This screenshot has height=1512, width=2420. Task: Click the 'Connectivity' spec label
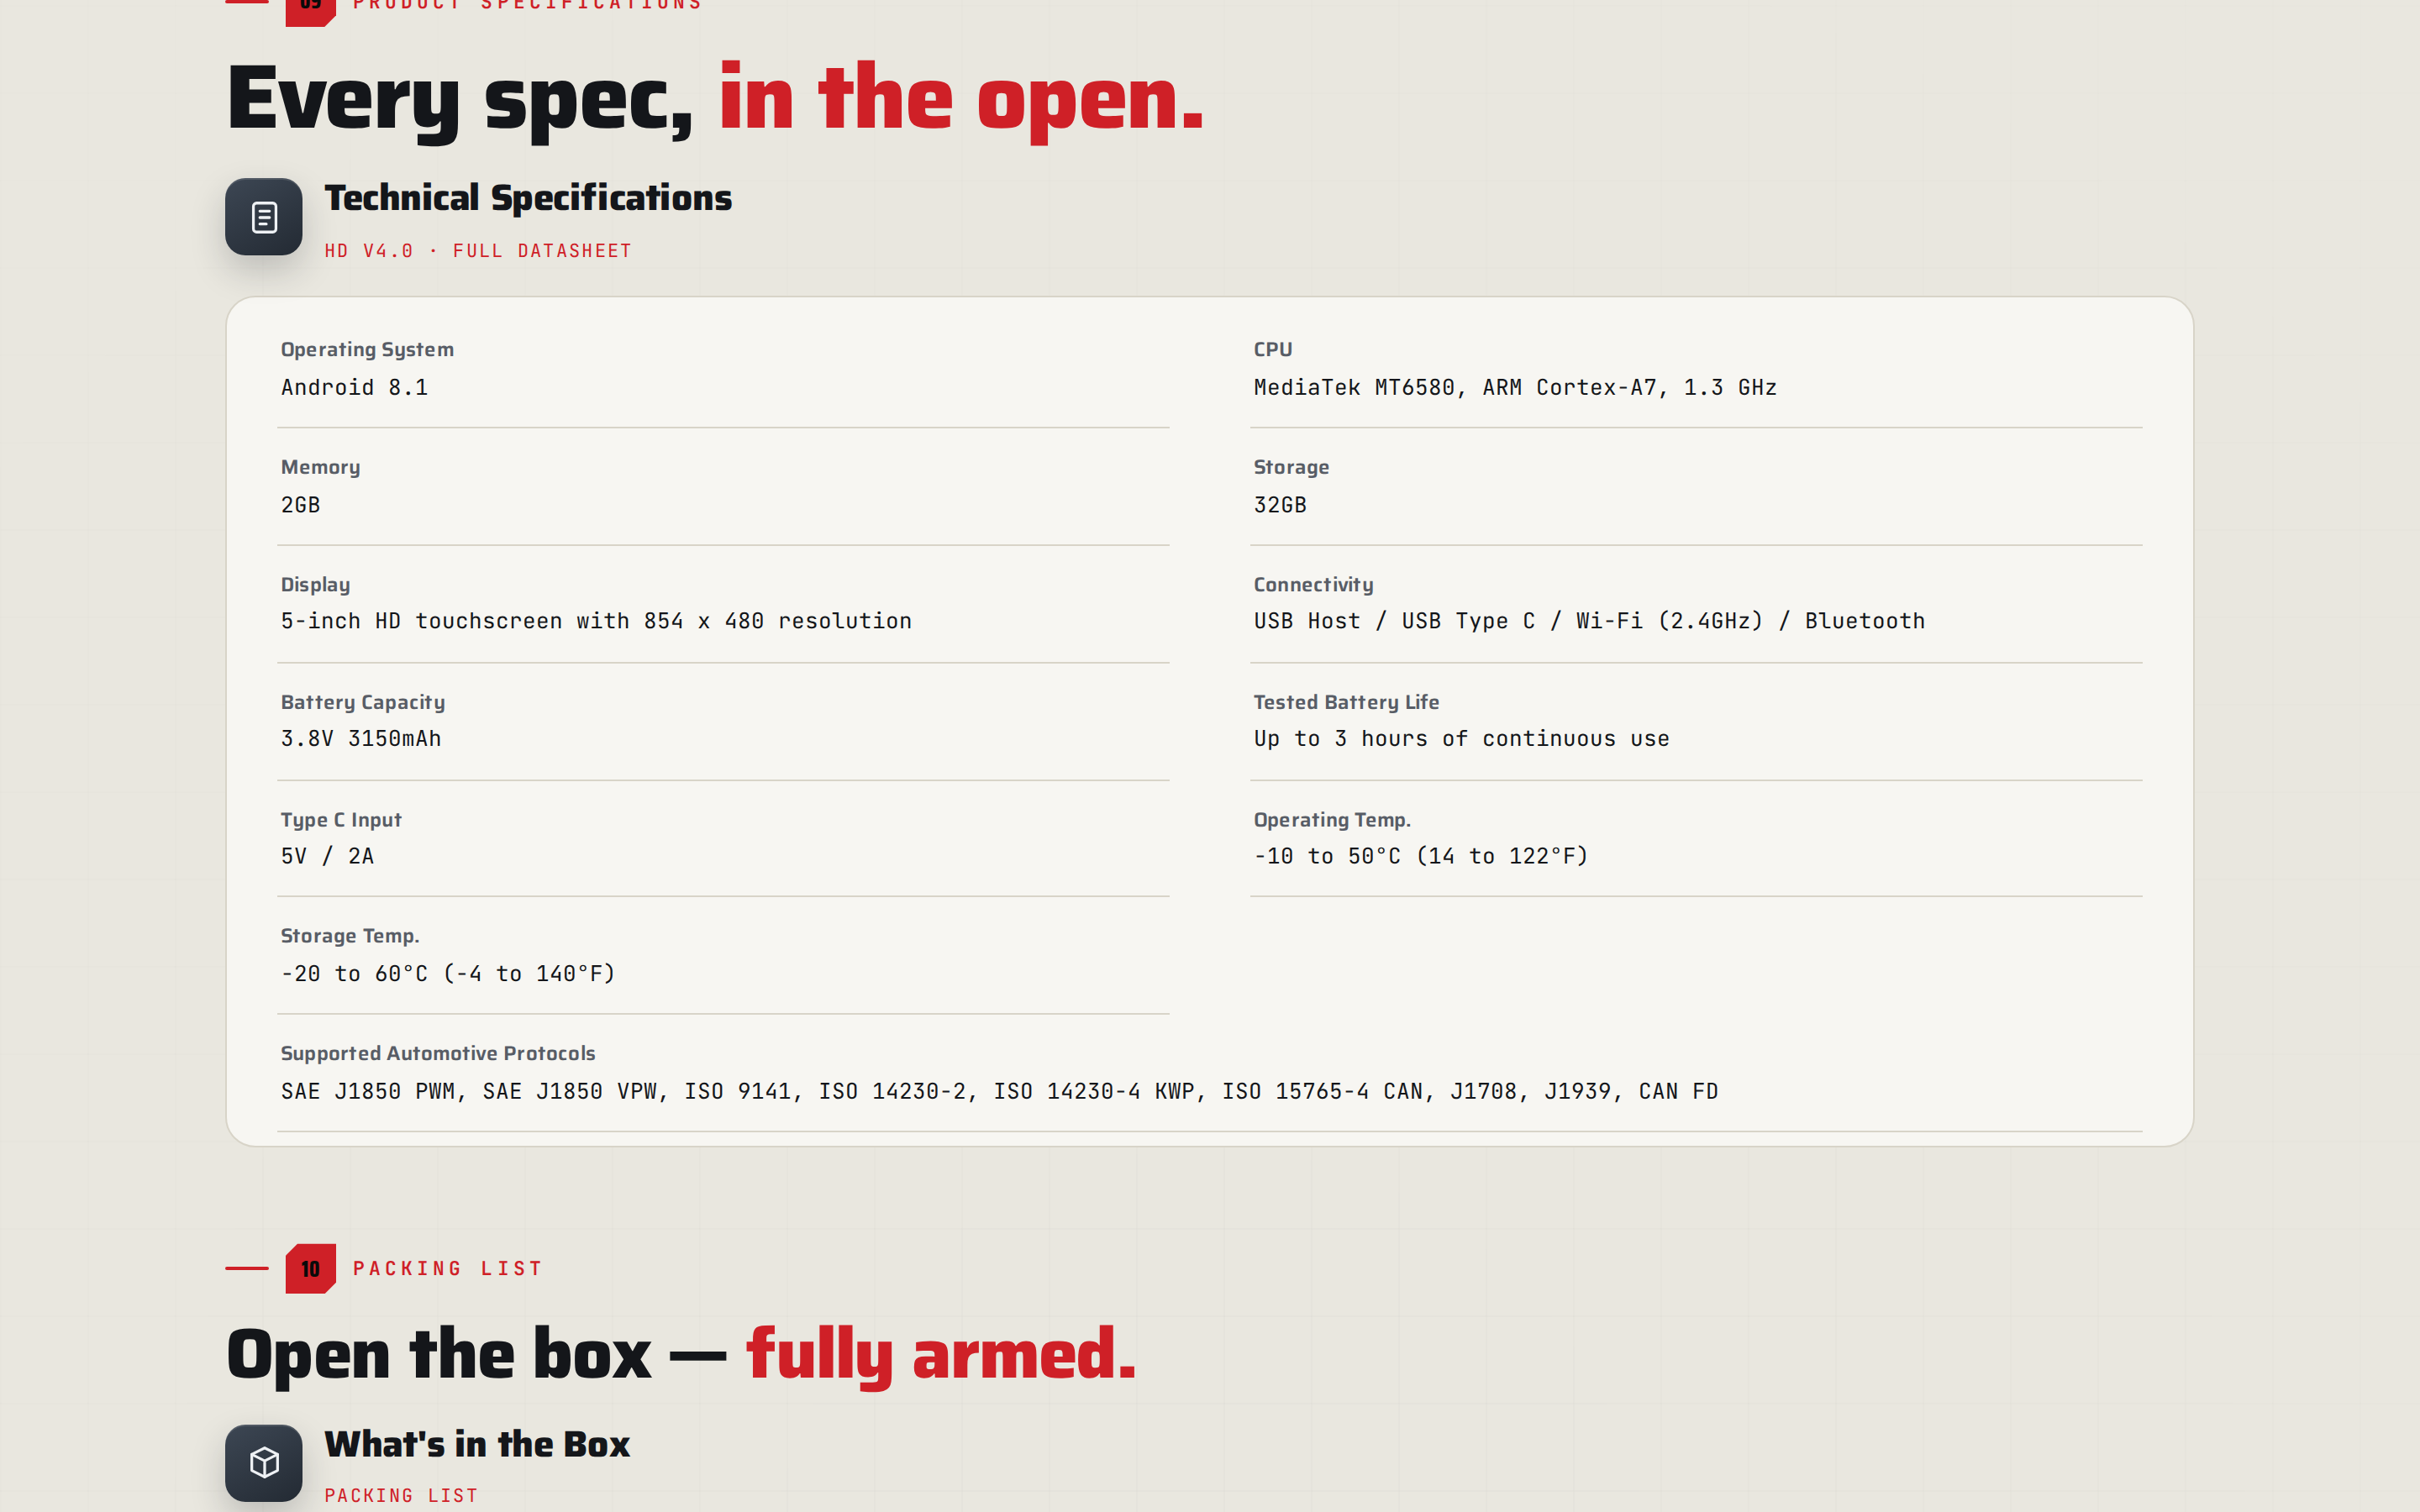tap(1313, 585)
